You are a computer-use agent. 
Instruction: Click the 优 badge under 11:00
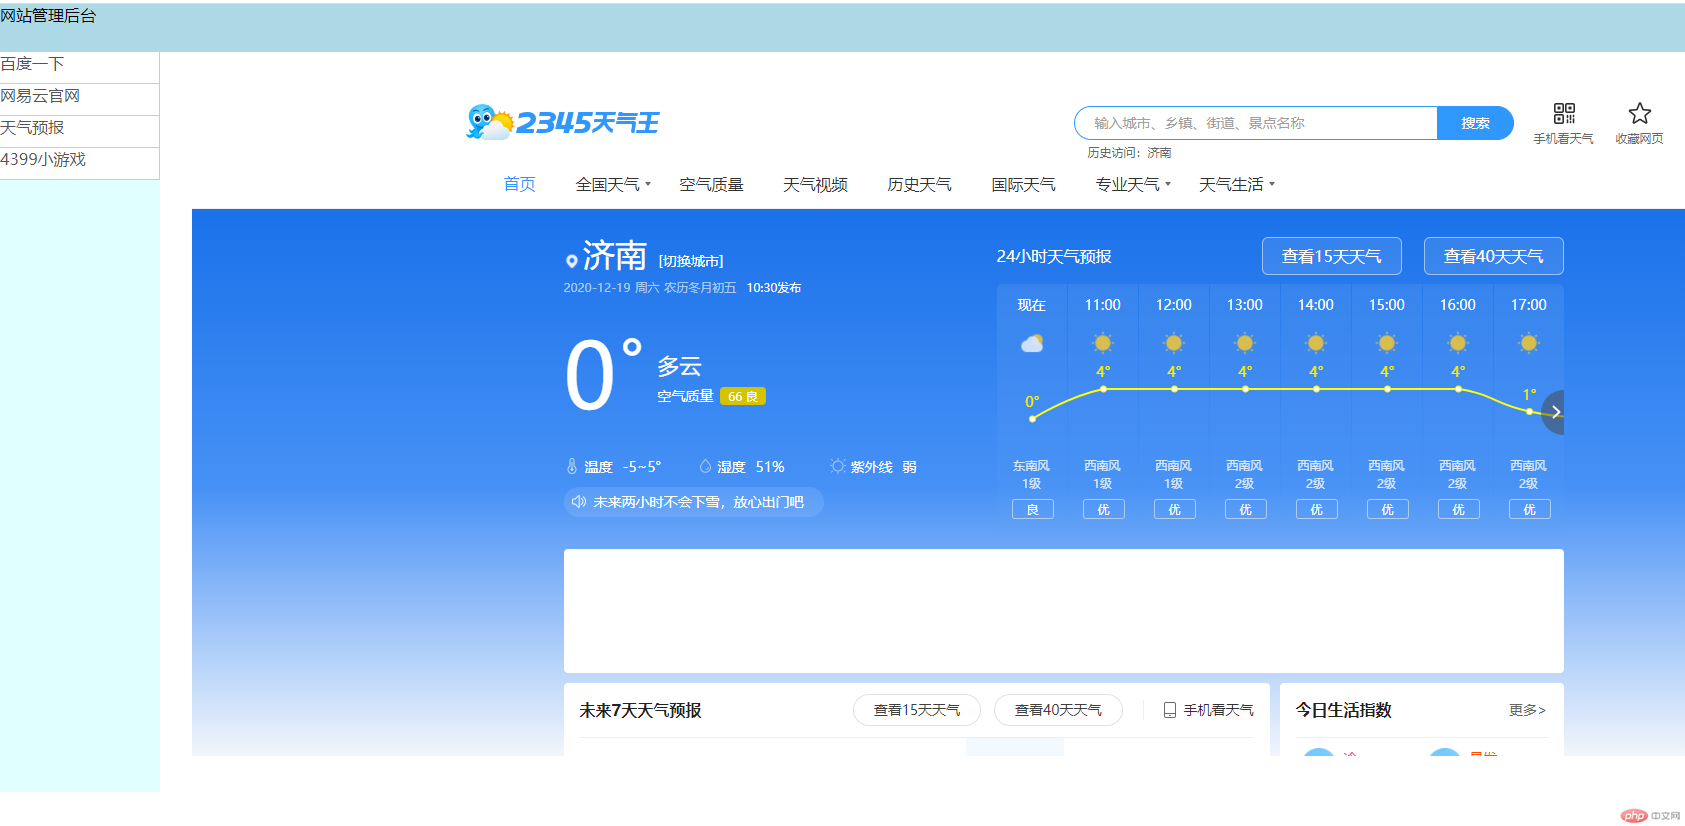[x=1103, y=510]
